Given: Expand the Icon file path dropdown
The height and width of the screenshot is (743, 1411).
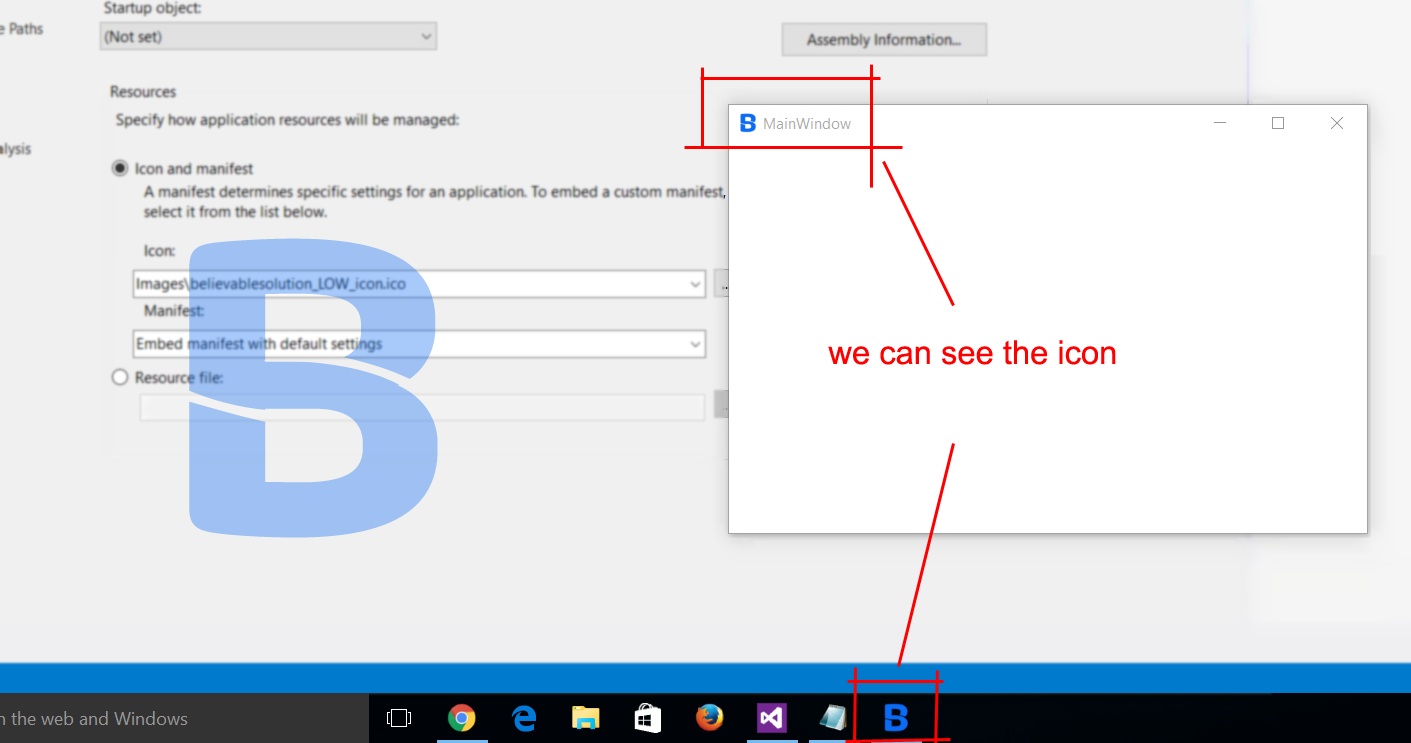Looking at the screenshot, I should pos(697,283).
